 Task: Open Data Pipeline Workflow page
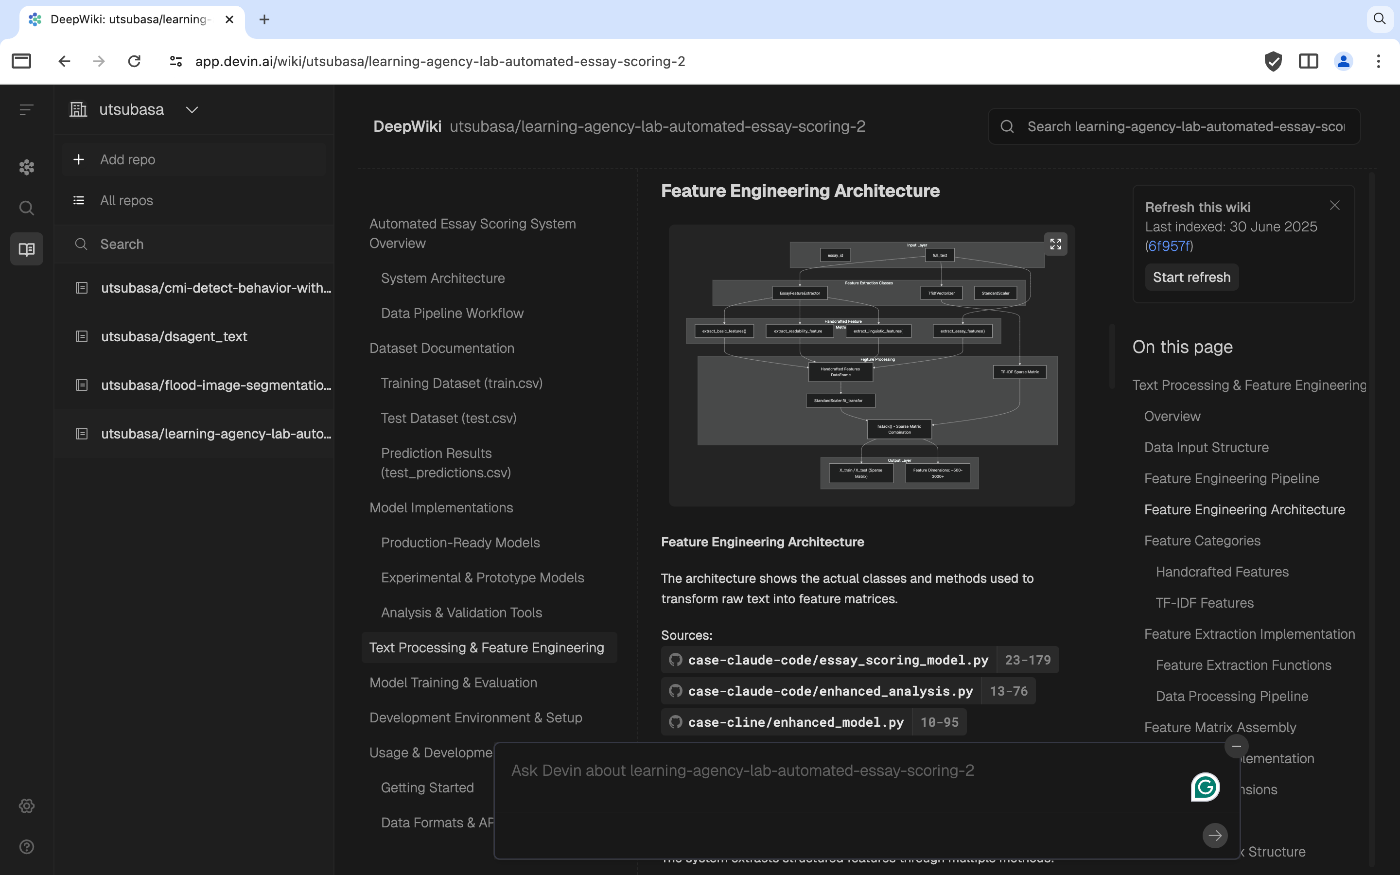pyautogui.click(x=452, y=314)
